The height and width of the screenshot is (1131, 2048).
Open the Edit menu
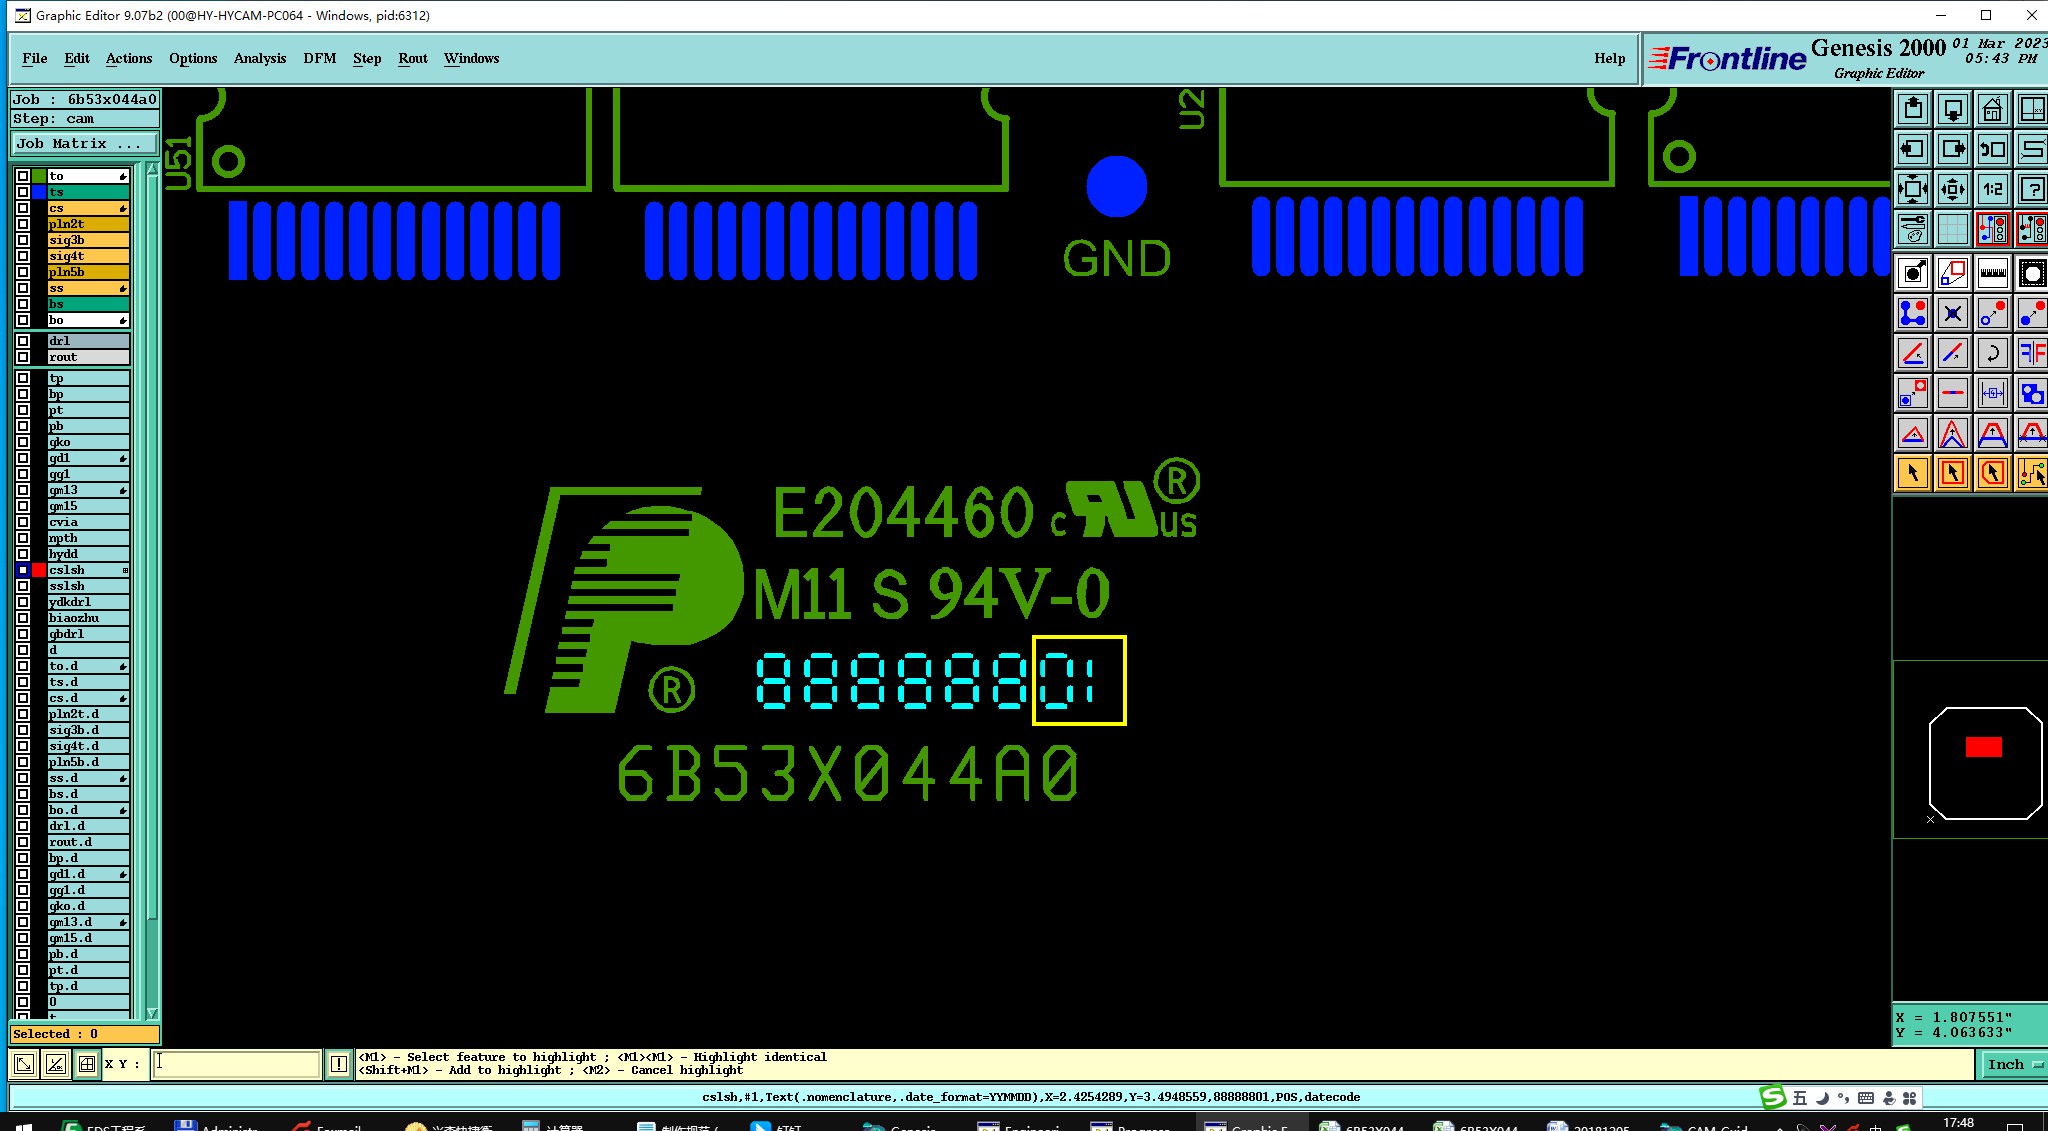(x=77, y=58)
